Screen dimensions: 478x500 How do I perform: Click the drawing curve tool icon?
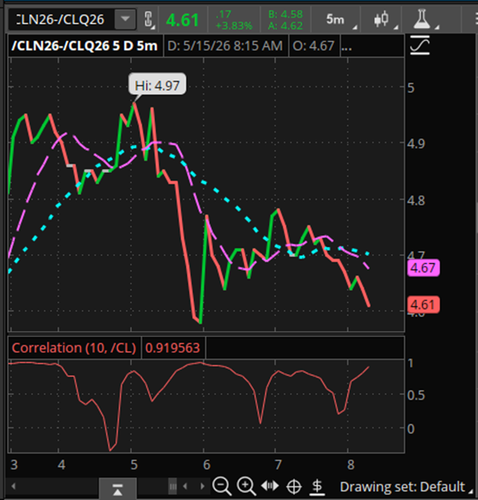420,46
